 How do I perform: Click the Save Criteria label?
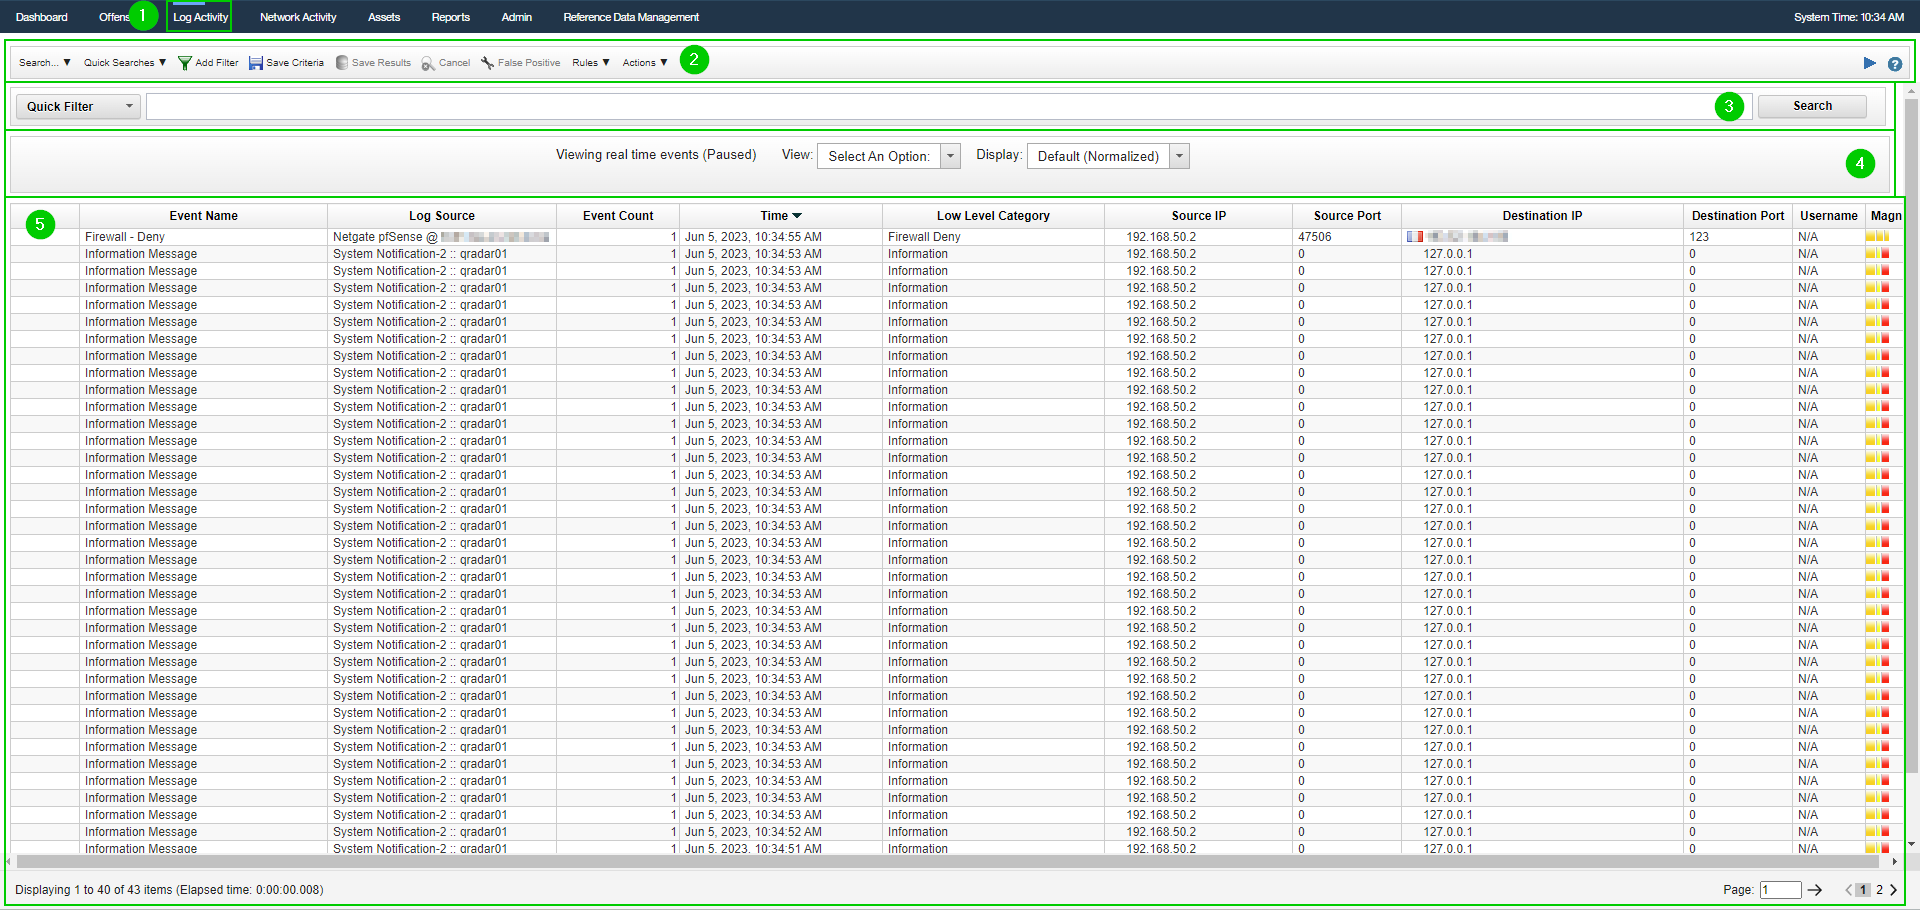pos(295,63)
